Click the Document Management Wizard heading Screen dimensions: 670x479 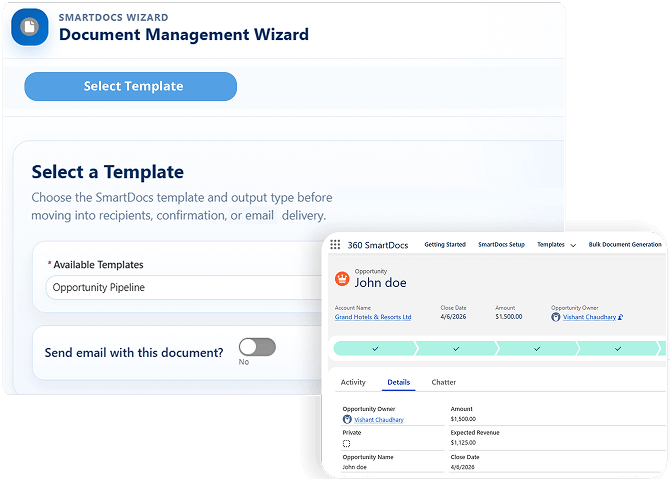point(184,35)
